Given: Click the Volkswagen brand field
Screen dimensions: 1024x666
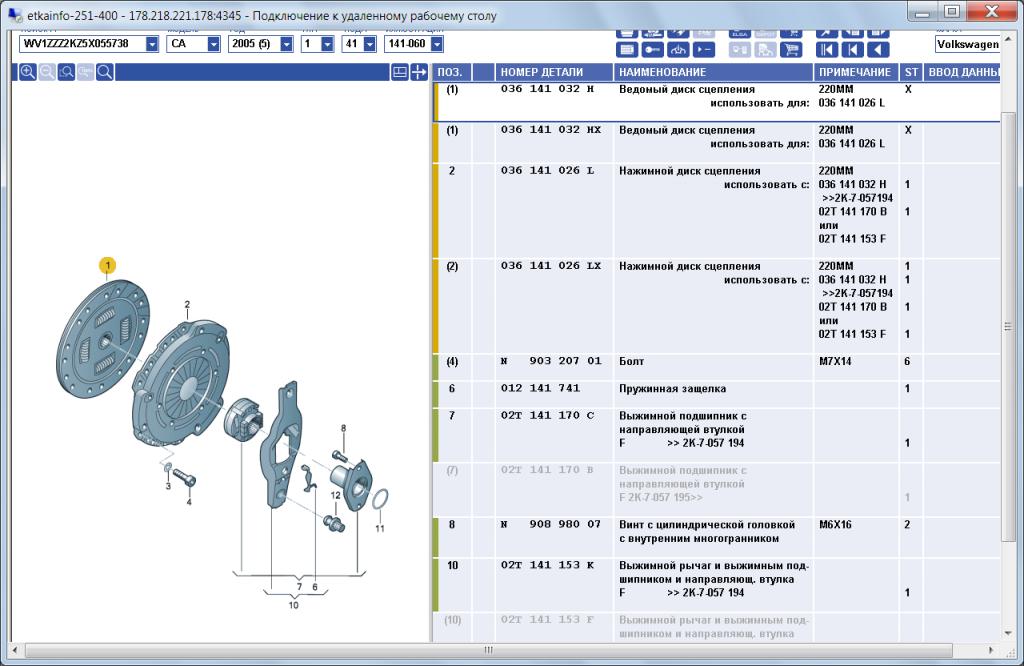Looking at the screenshot, I should (967, 44).
